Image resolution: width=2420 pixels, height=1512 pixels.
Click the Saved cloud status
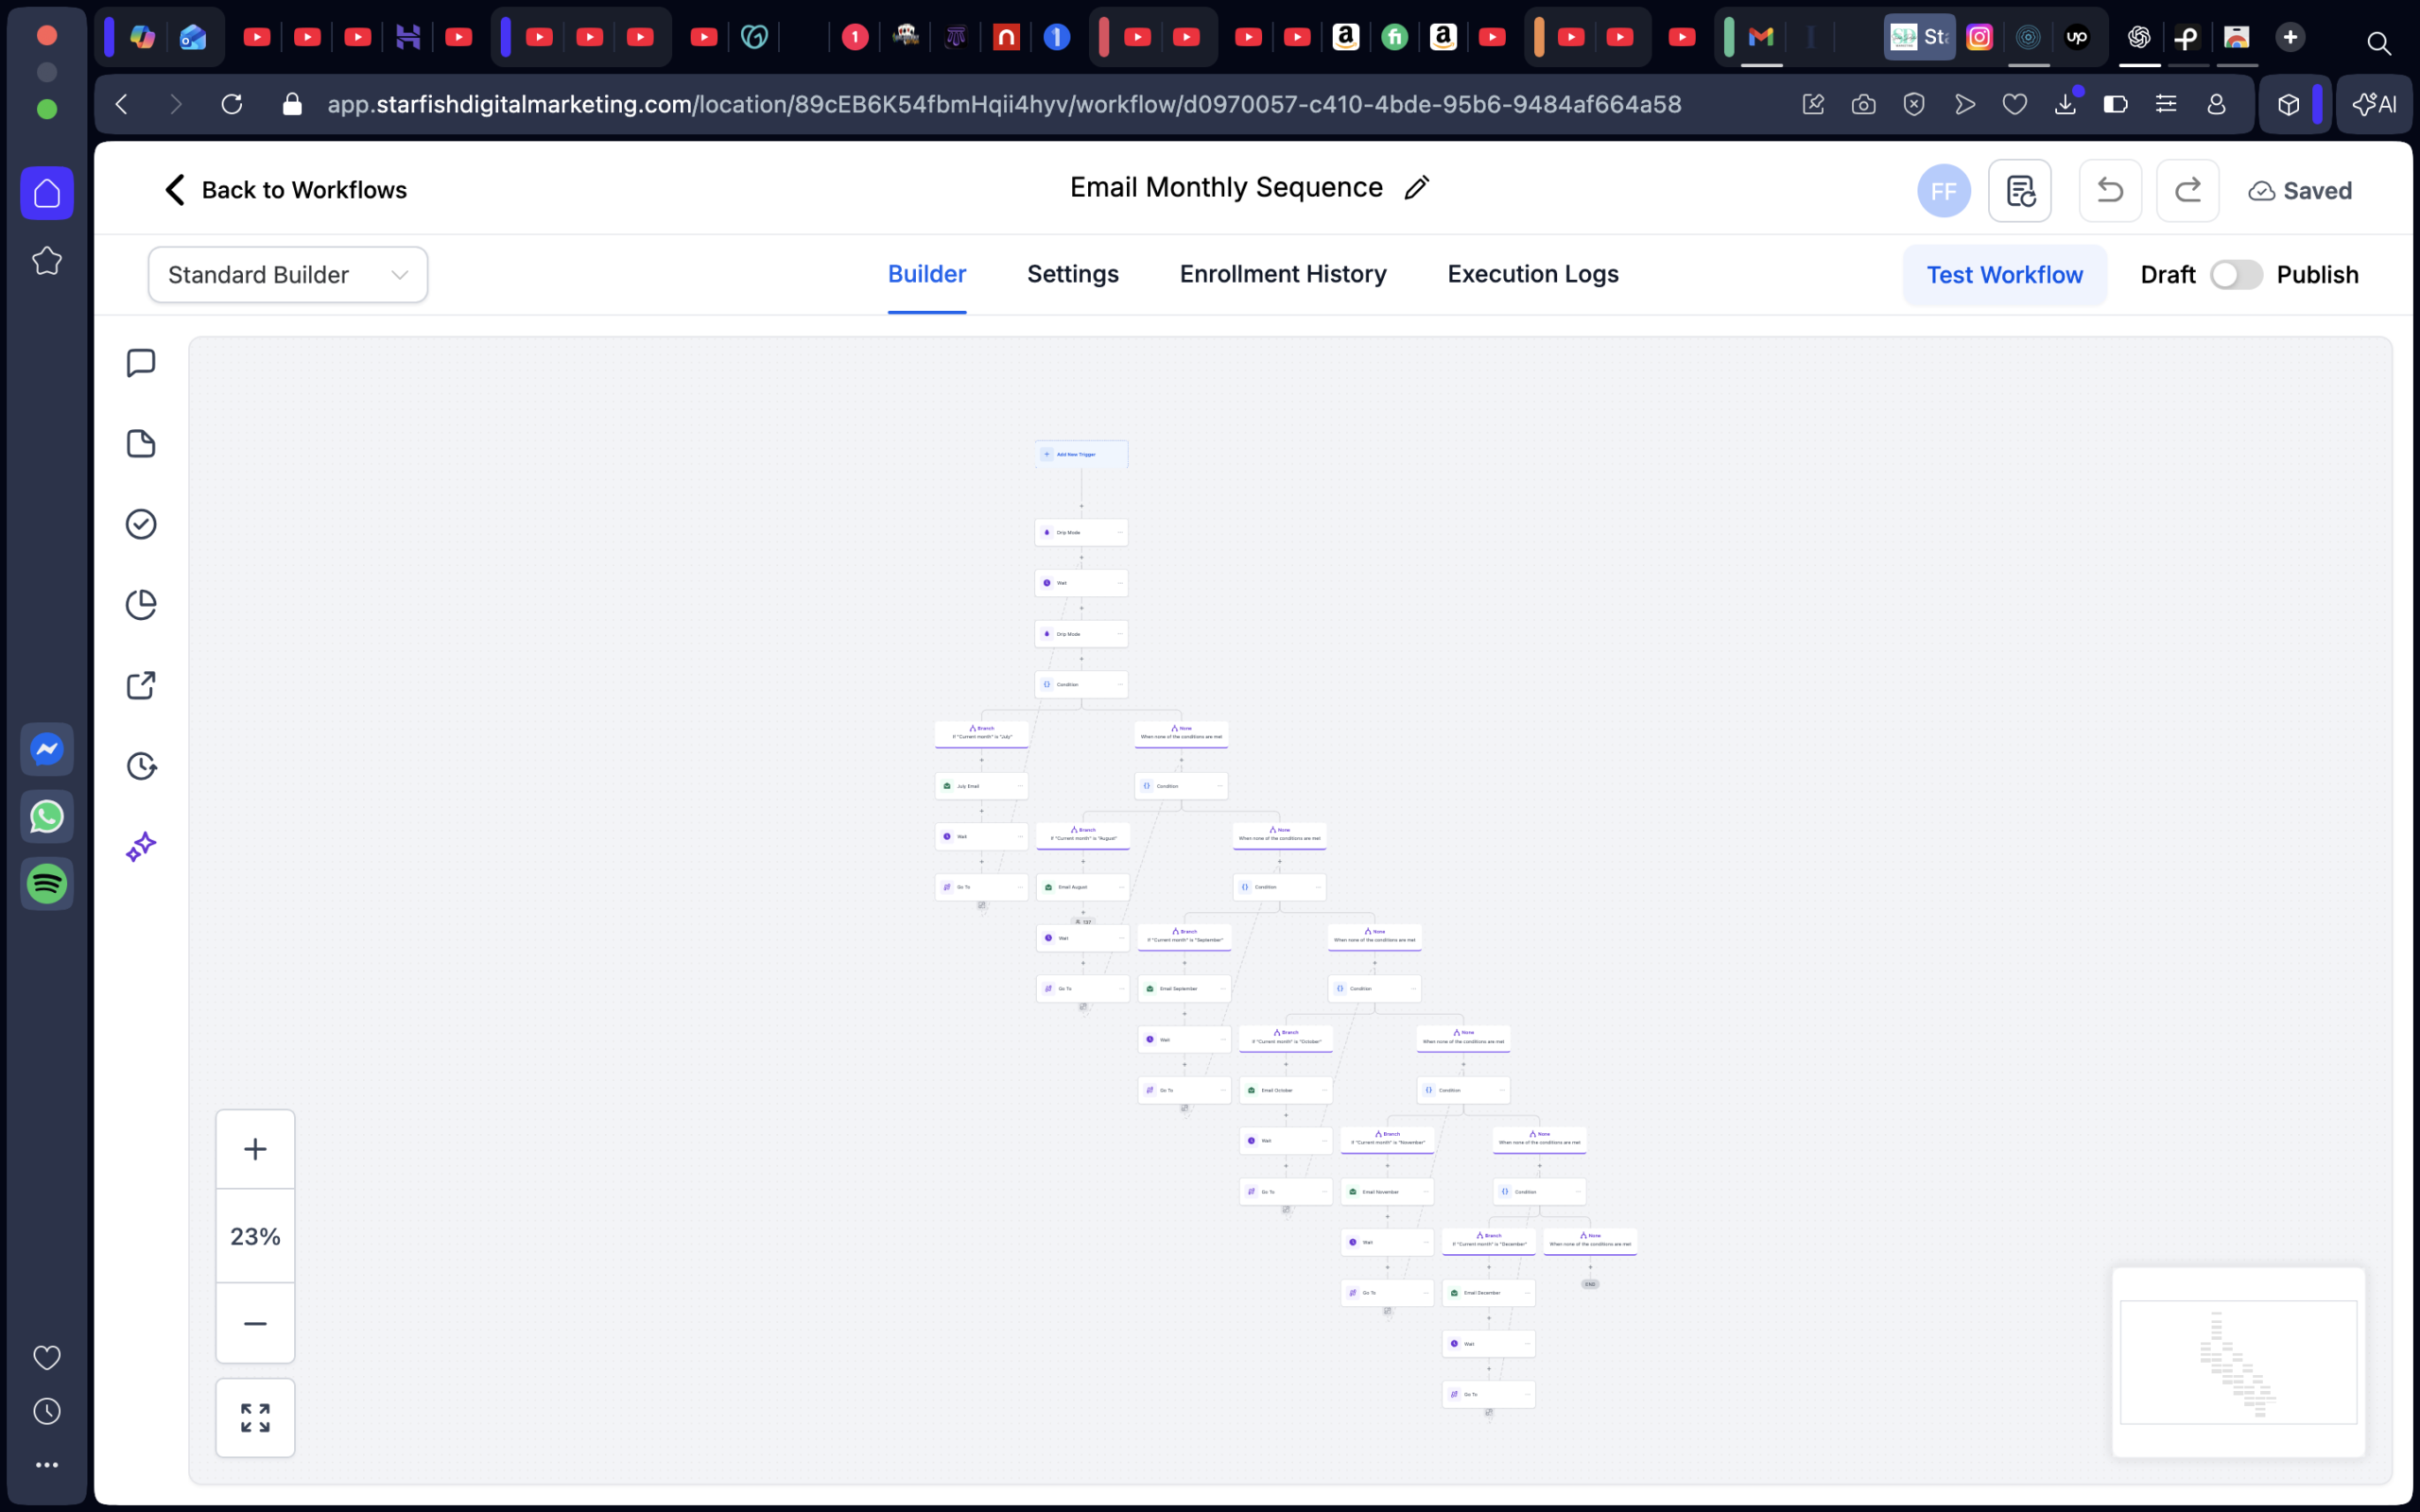click(x=2299, y=191)
